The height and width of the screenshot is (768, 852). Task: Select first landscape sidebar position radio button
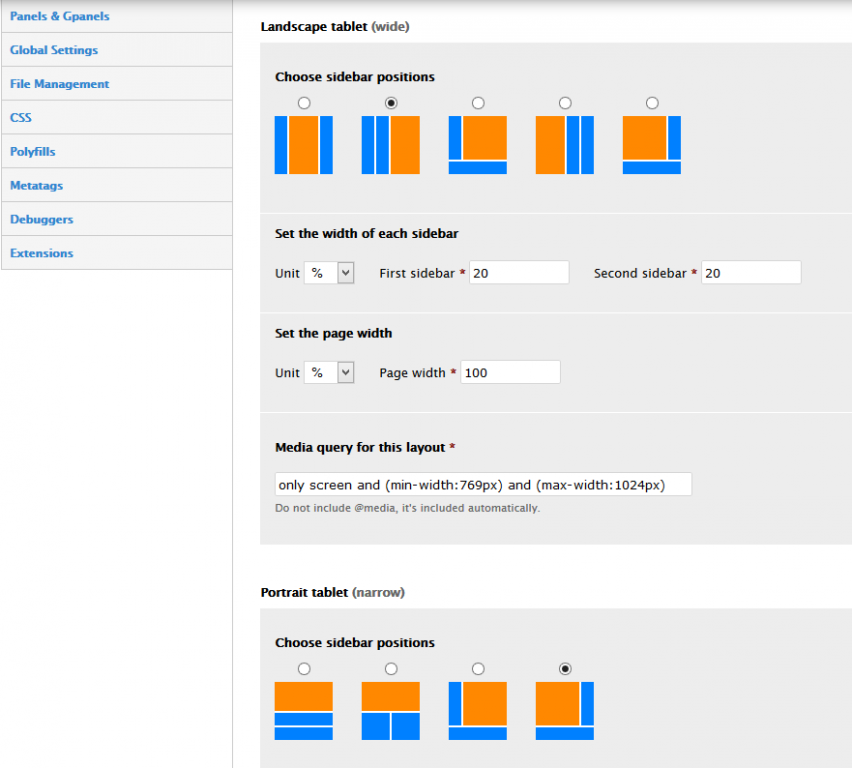pos(304,103)
